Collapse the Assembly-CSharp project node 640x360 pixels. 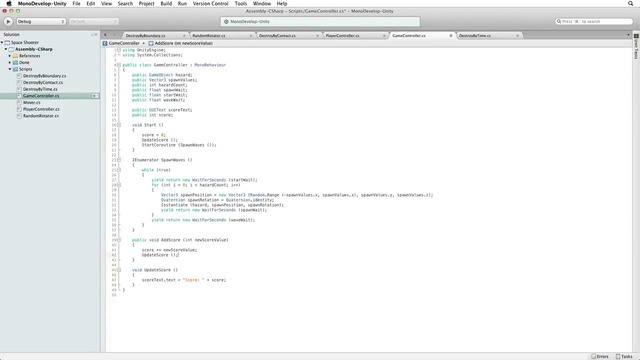[6, 49]
